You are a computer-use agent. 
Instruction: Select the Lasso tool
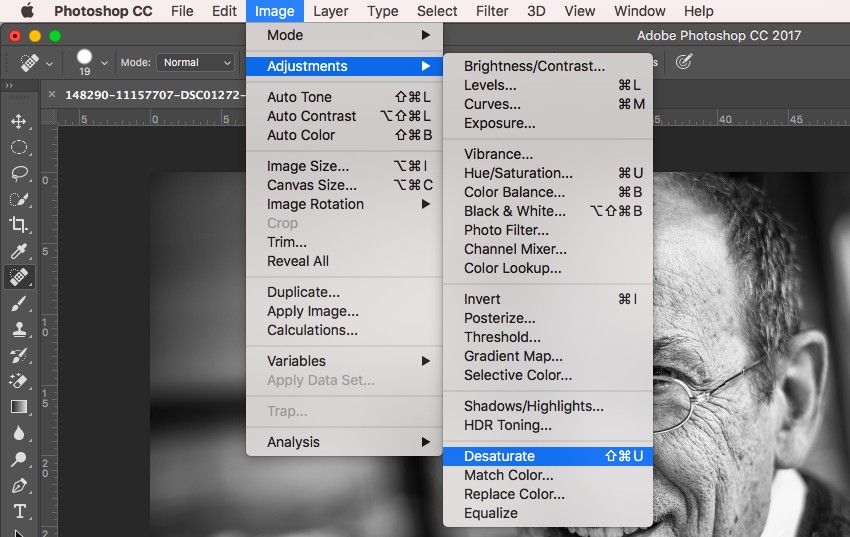(19, 173)
